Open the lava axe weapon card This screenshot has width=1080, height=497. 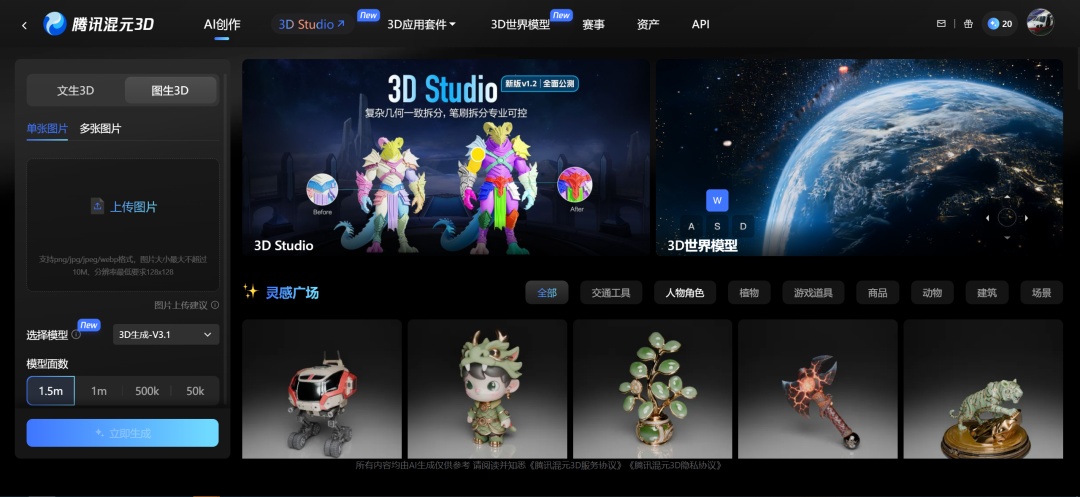click(x=818, y=389)
